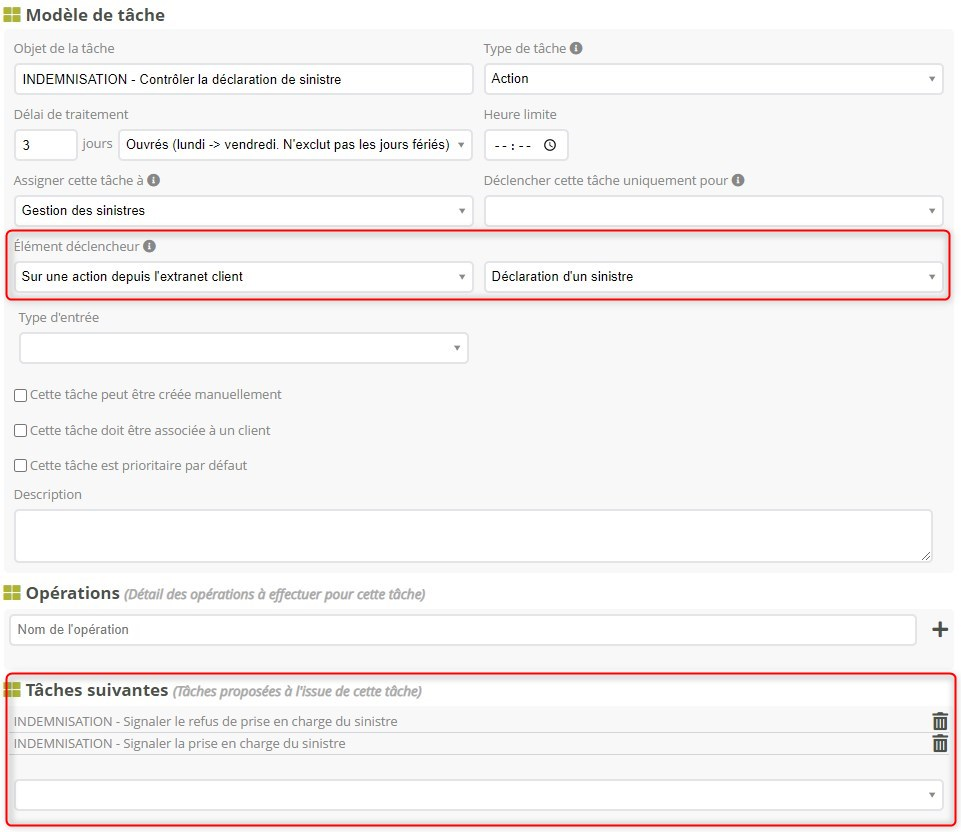Click info icon beside Assigner cette tâche à

(x=154, y=181)
